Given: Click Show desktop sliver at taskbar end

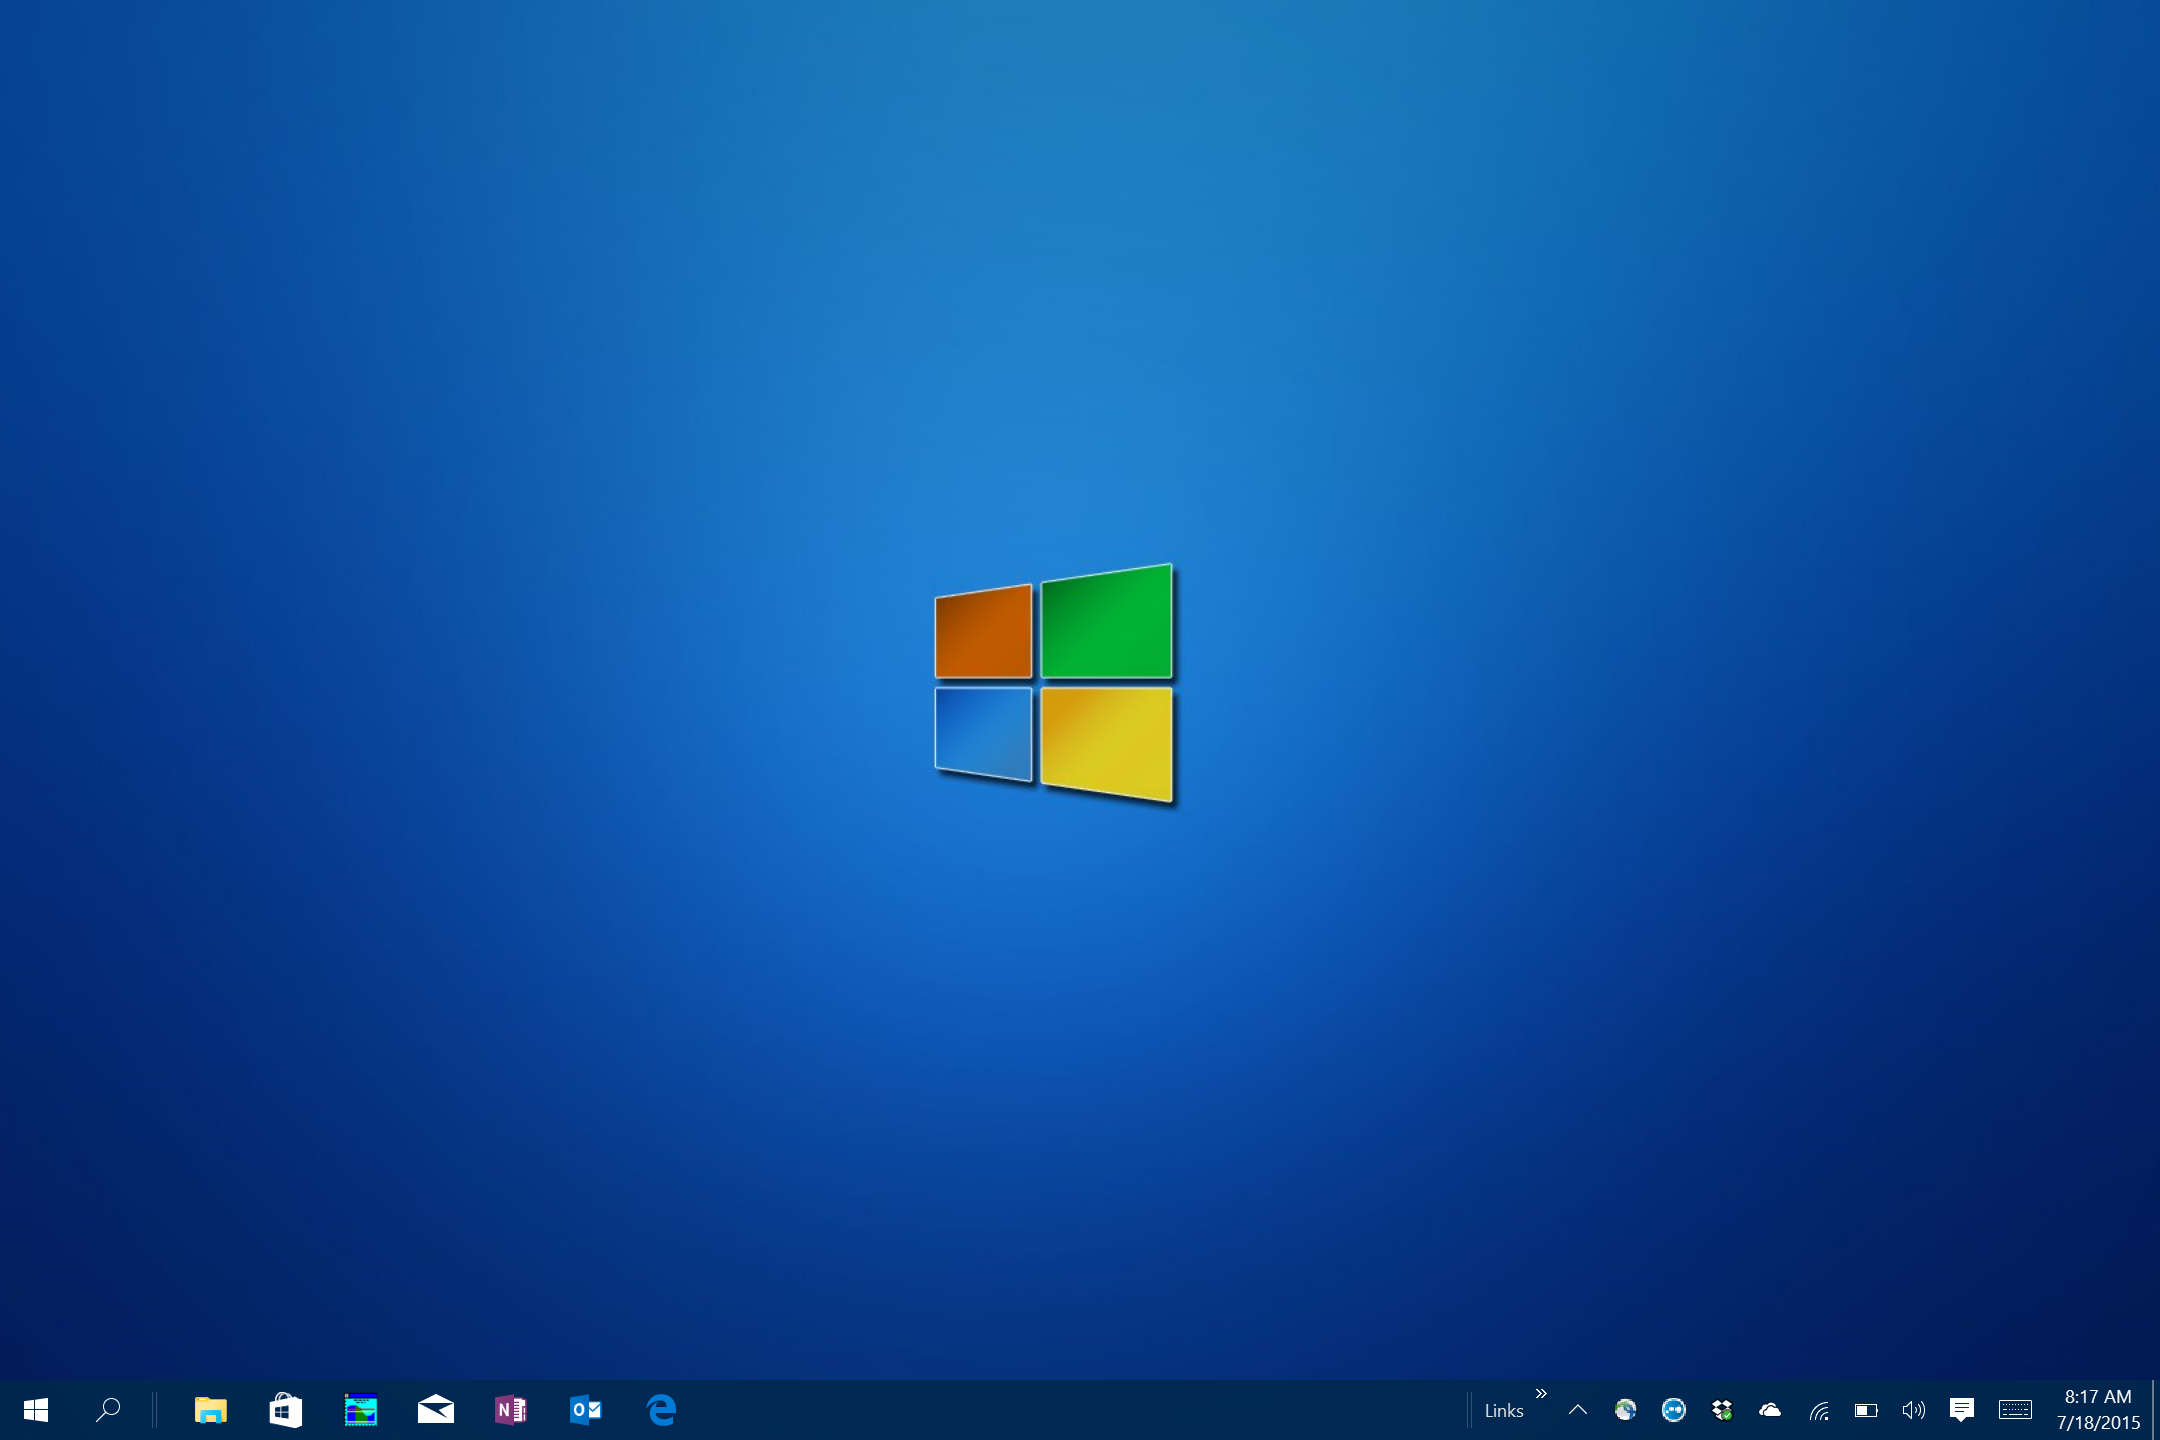Looking at the screenshot, I should 2155,1410.
